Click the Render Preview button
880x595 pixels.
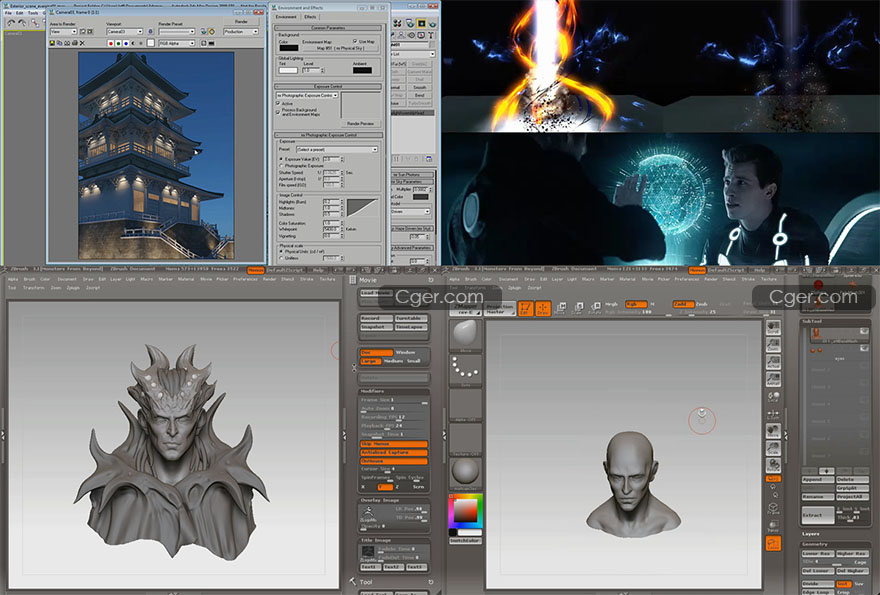click(360, 123)
